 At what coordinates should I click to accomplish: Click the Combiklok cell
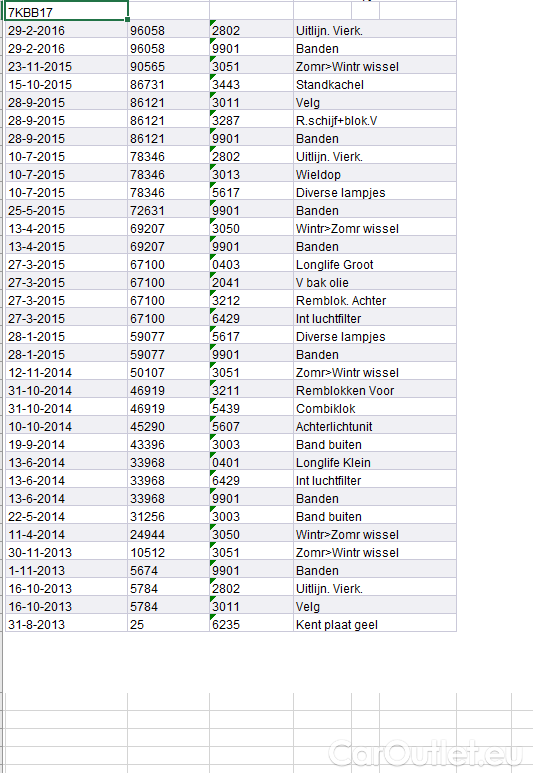(375, 408)
